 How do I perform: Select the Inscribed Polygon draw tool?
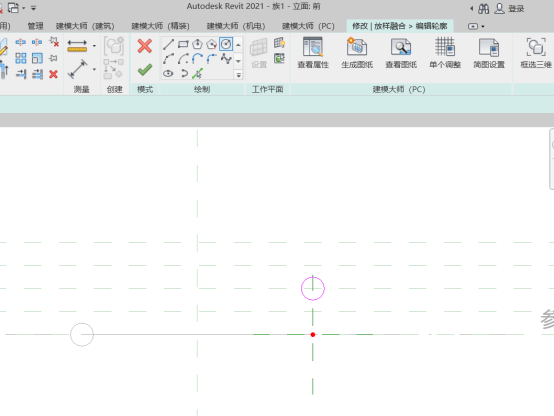[197, 44]
